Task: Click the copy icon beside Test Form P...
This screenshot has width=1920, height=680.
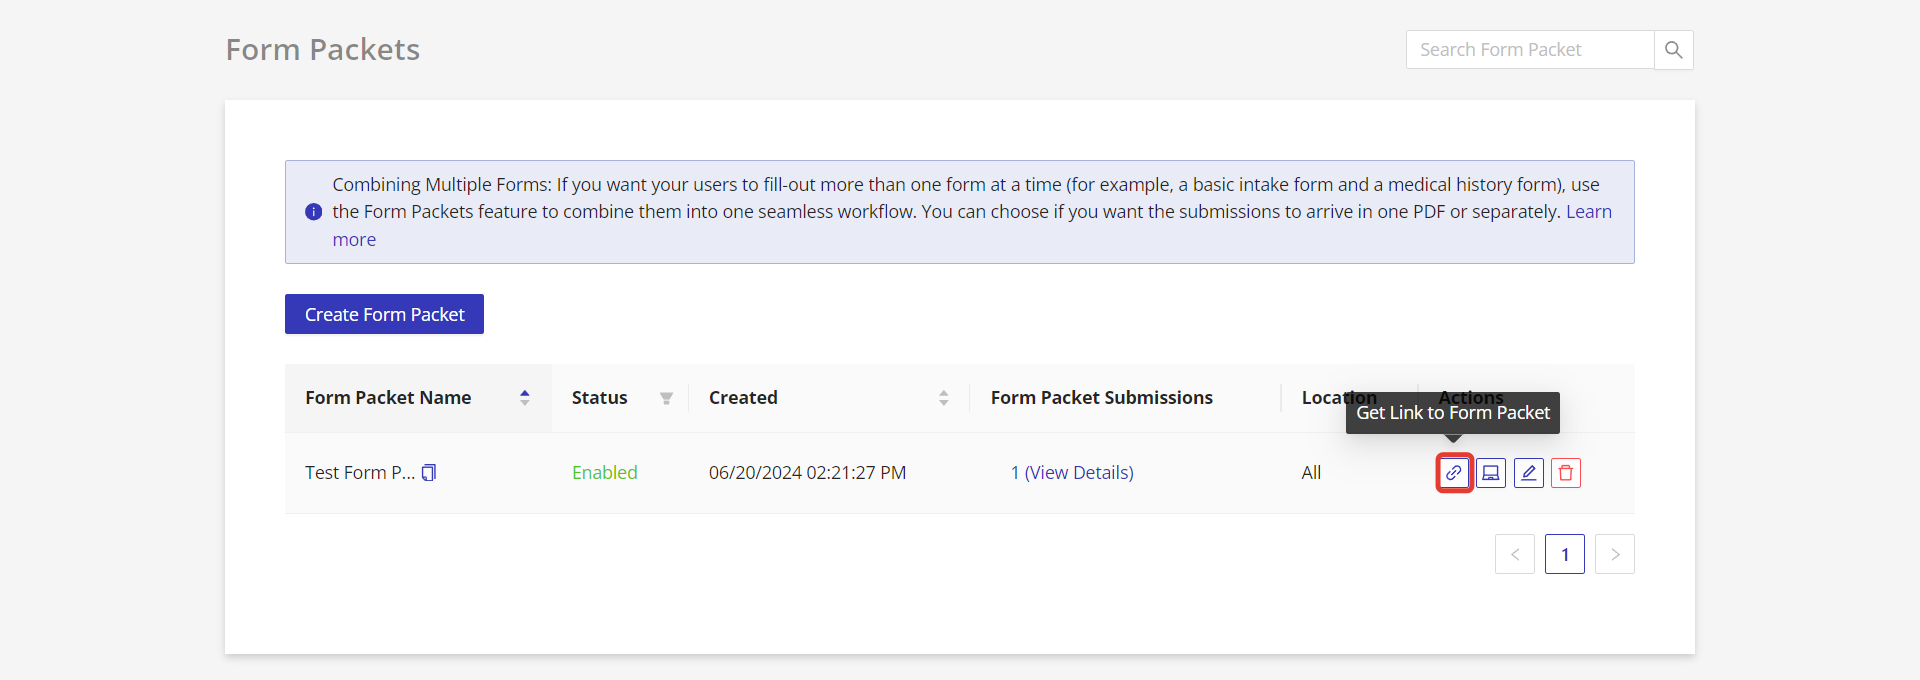Action: (429, 473)
